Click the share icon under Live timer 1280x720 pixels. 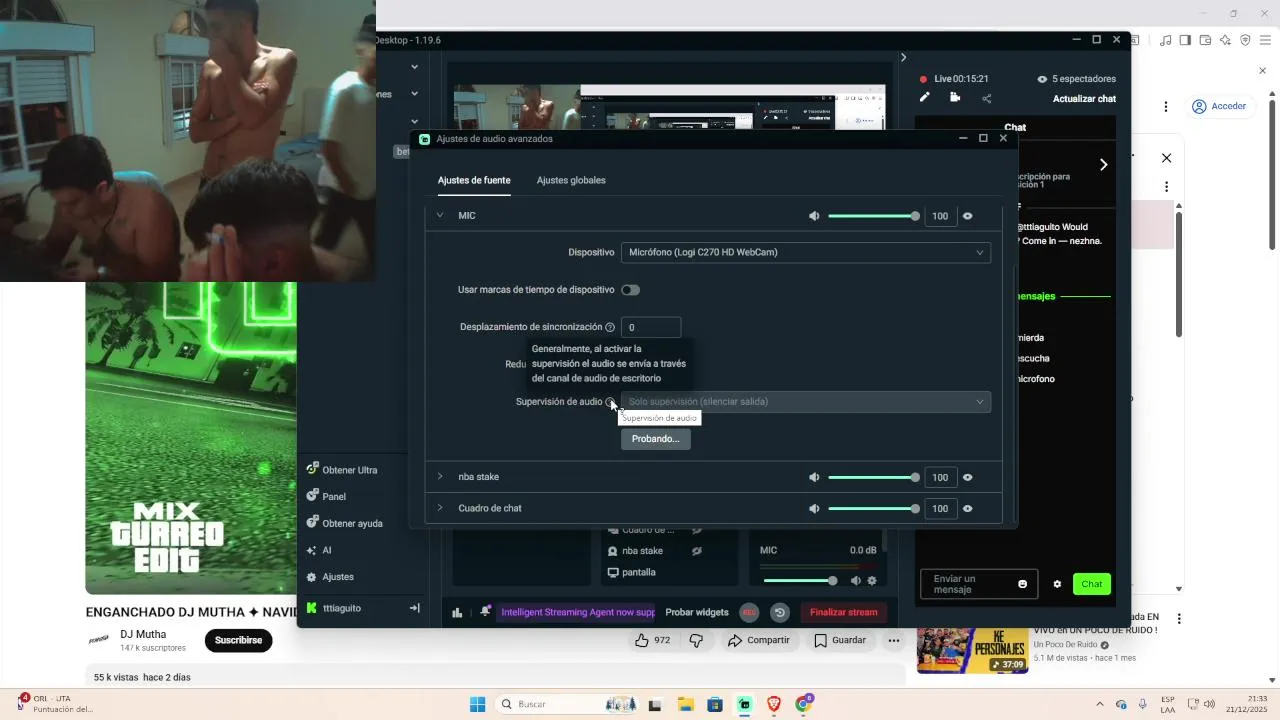pos(987,98)
